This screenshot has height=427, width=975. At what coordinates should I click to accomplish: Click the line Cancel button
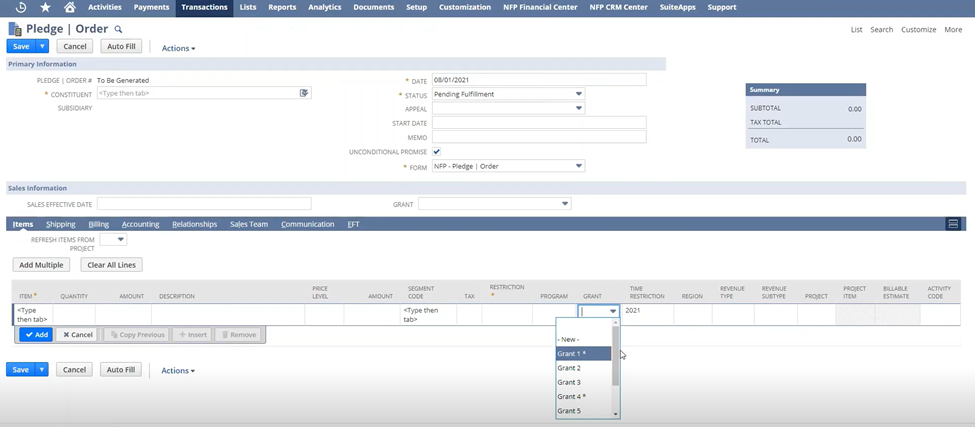pyautogui.click(x=77, y=334)
